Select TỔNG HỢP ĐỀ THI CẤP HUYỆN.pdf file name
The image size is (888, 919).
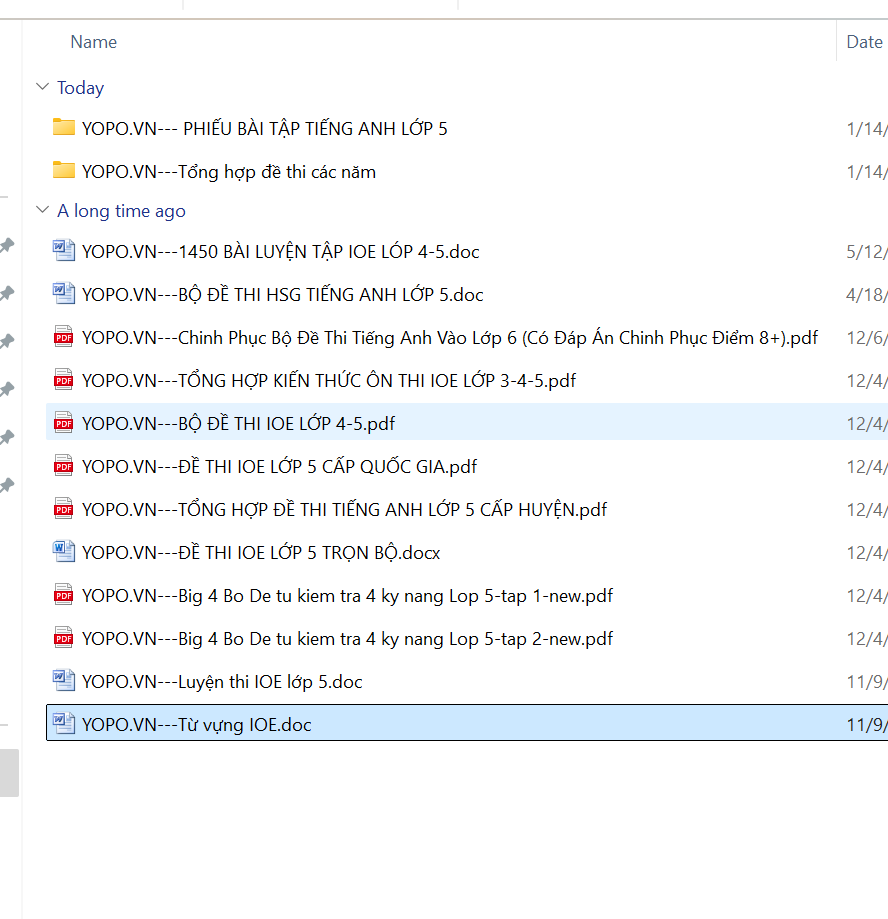tap(344, 509)
